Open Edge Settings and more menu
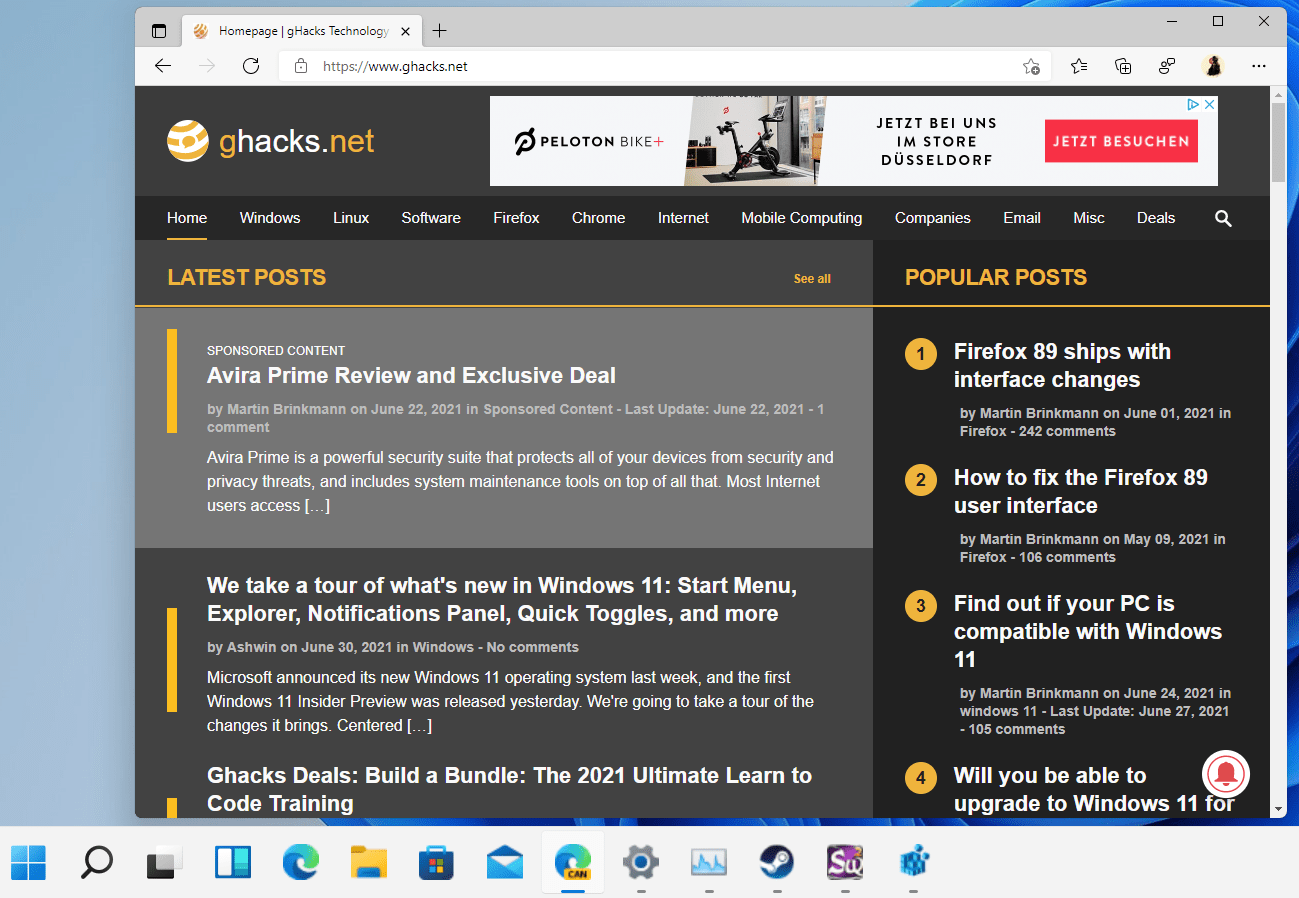This screenshot has height=898, width=1299. coord(1259,66)
